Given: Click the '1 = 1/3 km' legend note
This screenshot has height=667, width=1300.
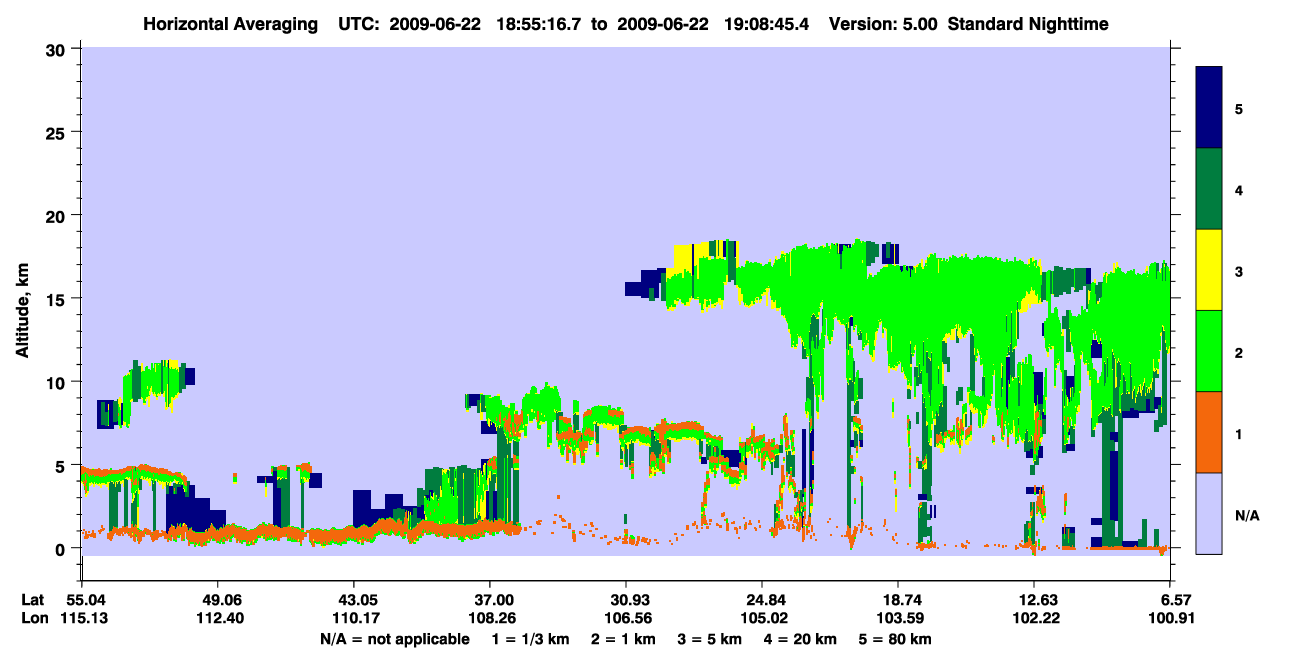Looking at the screenshot, I should point(532,638).
